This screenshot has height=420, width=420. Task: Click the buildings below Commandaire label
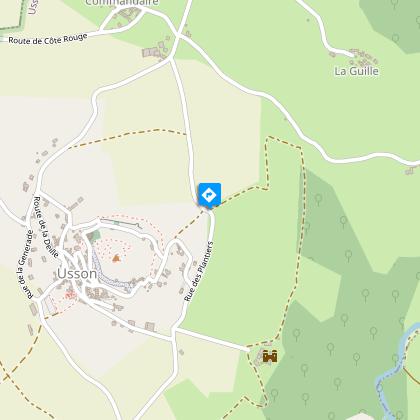coord(126,14)
